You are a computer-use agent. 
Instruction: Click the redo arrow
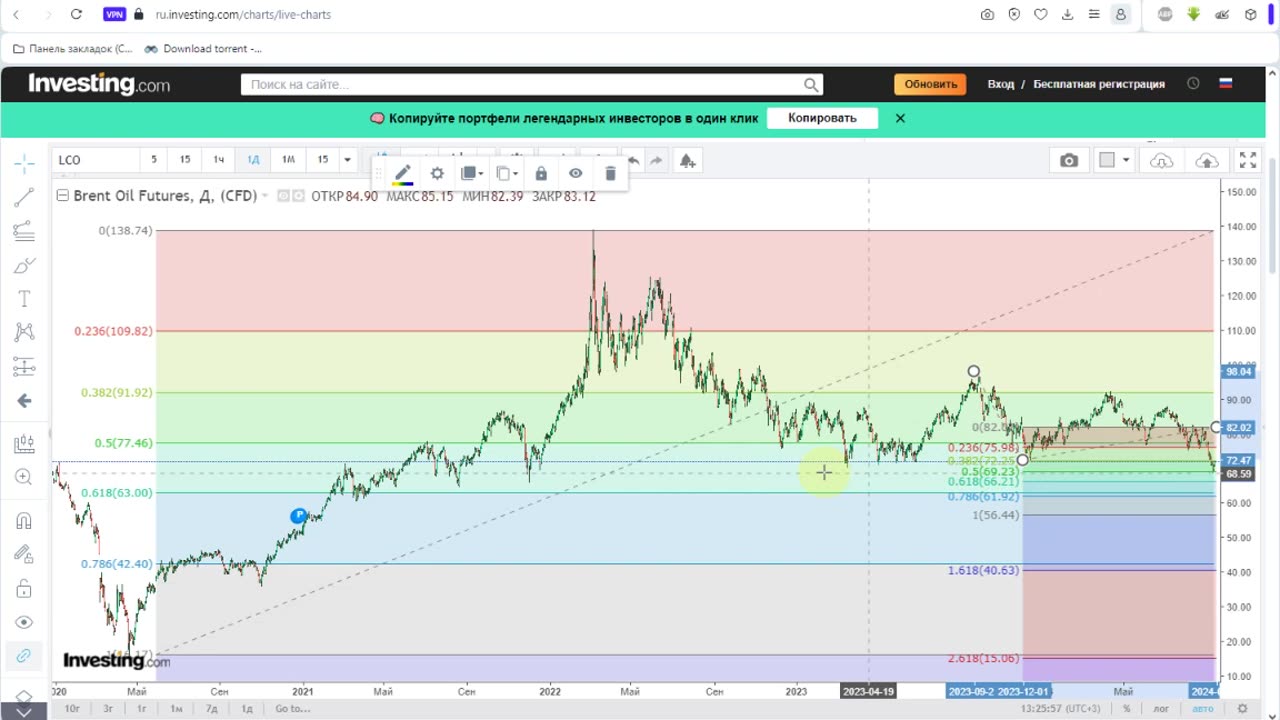[x=656, y=160]
